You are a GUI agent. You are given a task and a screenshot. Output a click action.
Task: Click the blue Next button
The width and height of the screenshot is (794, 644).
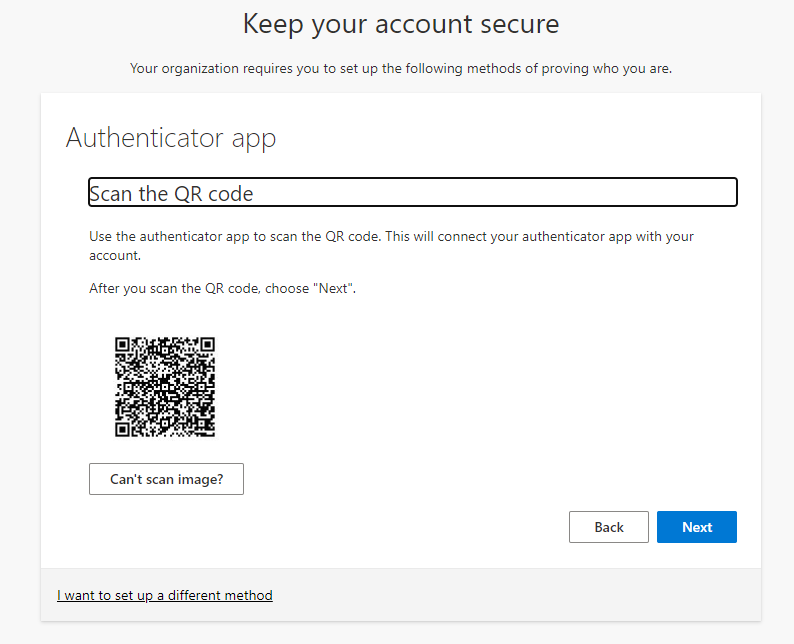click(x=697, y=527)
